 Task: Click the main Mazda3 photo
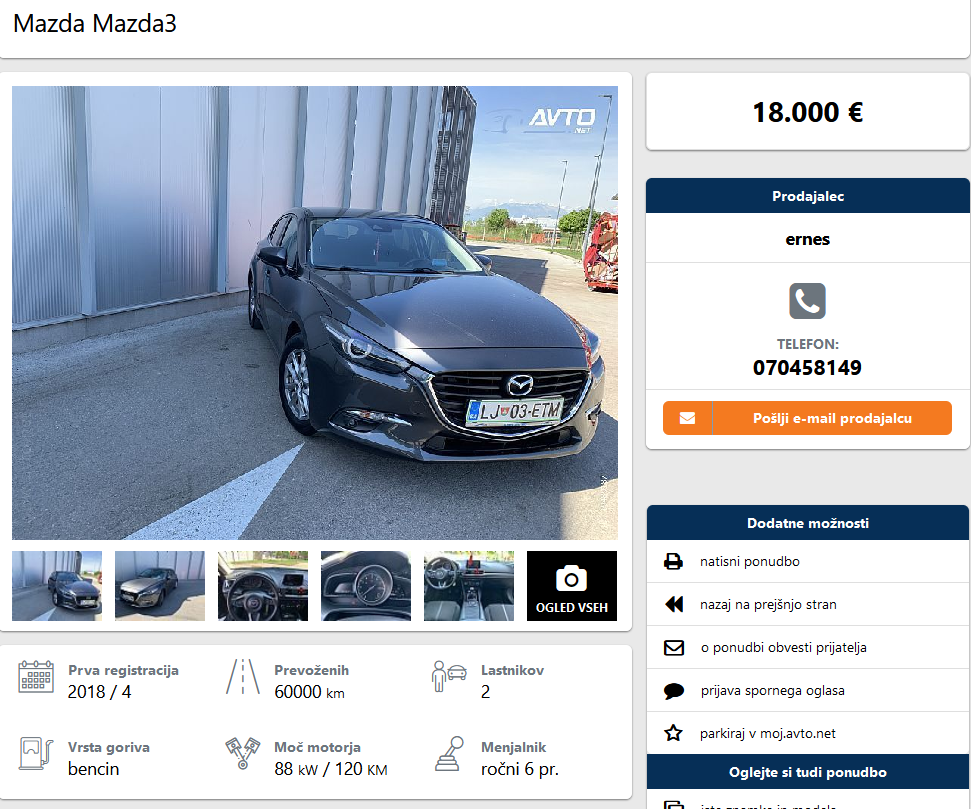pos(315,313)
